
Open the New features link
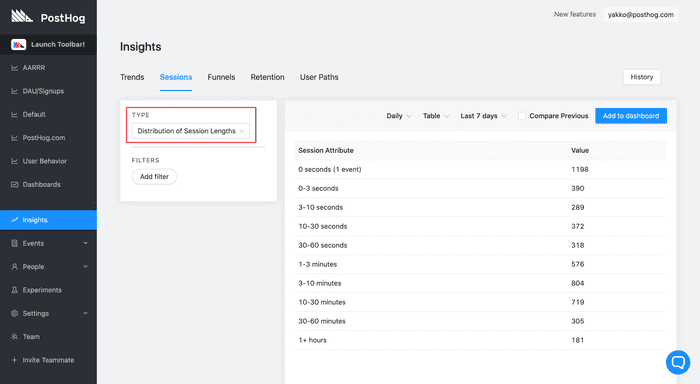pyautogui.click(x=575, y=14)
